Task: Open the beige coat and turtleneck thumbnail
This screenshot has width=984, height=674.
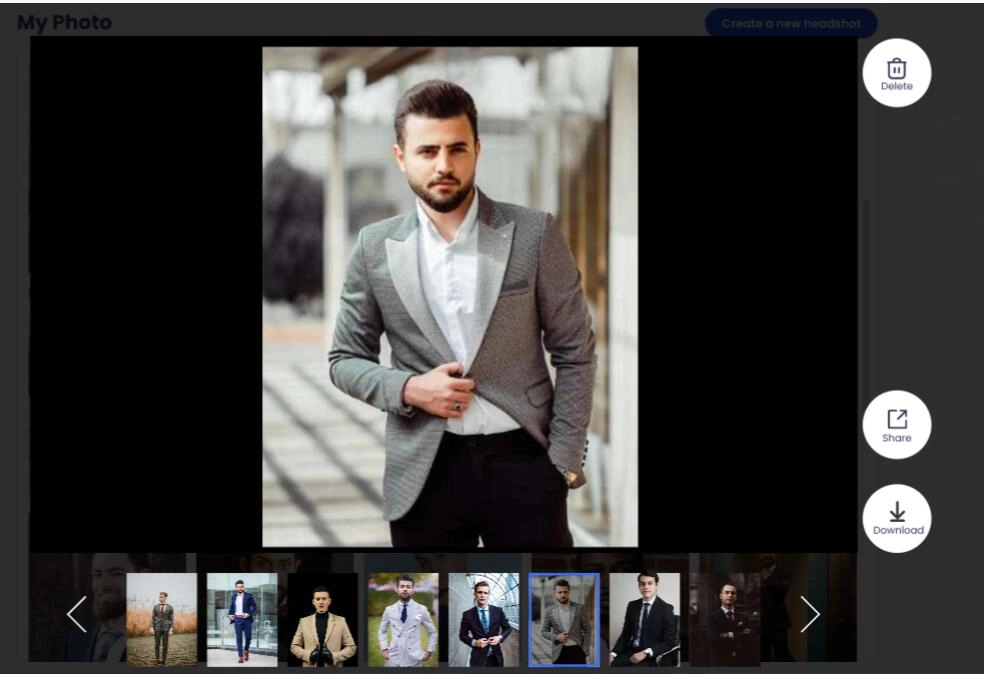Action: [x=323, y=619]
